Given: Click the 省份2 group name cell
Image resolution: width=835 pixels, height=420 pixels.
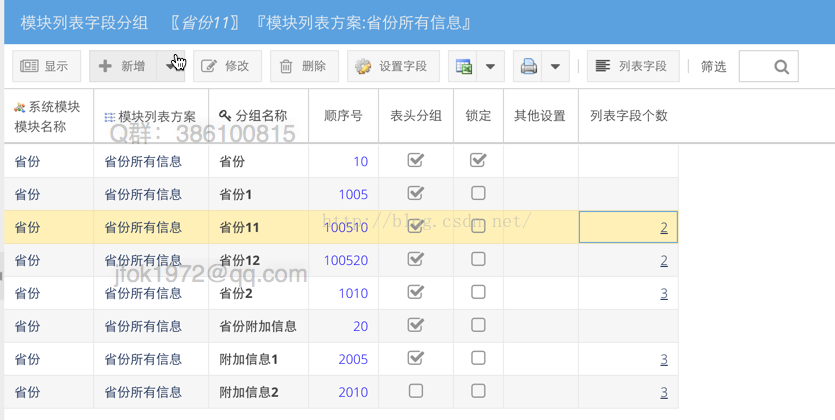Looking at the screenshot, I should pyautogui.click(x=258, y=293).
